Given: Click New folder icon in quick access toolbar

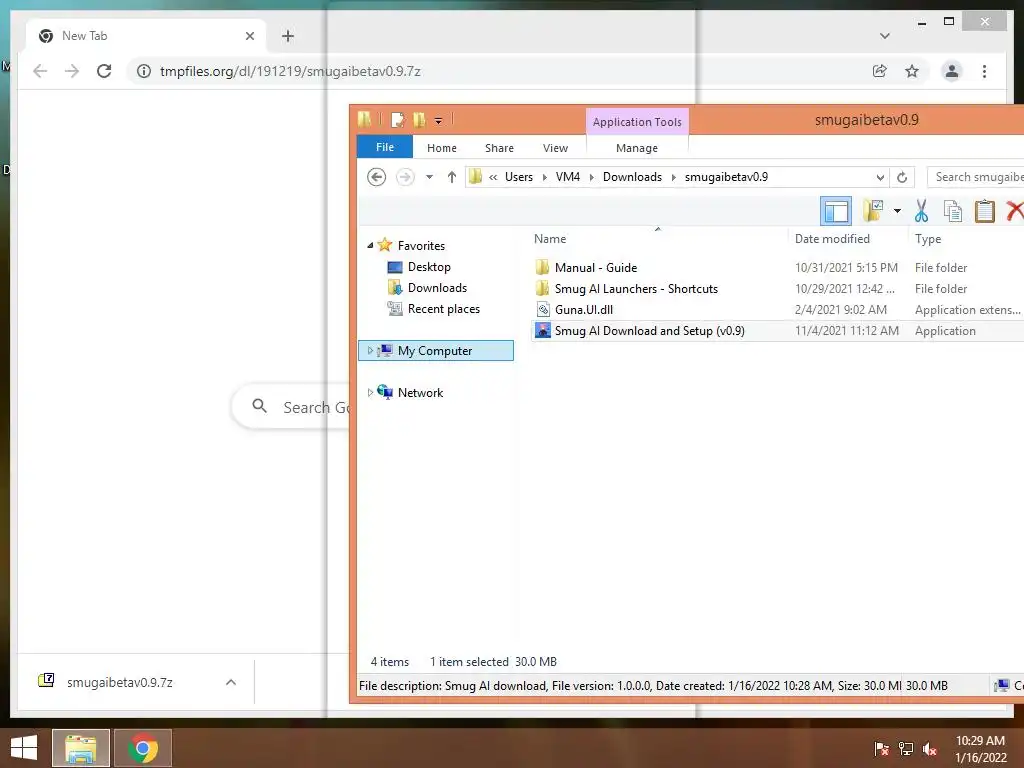Looking at the screenshot, I should (x=419, y=120).
